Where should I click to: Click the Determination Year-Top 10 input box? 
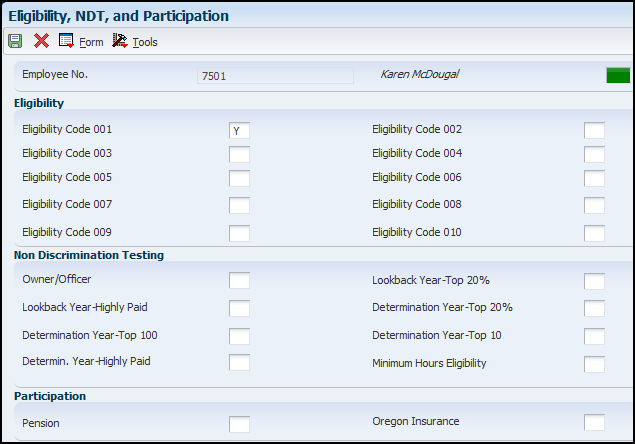[594, 336]
